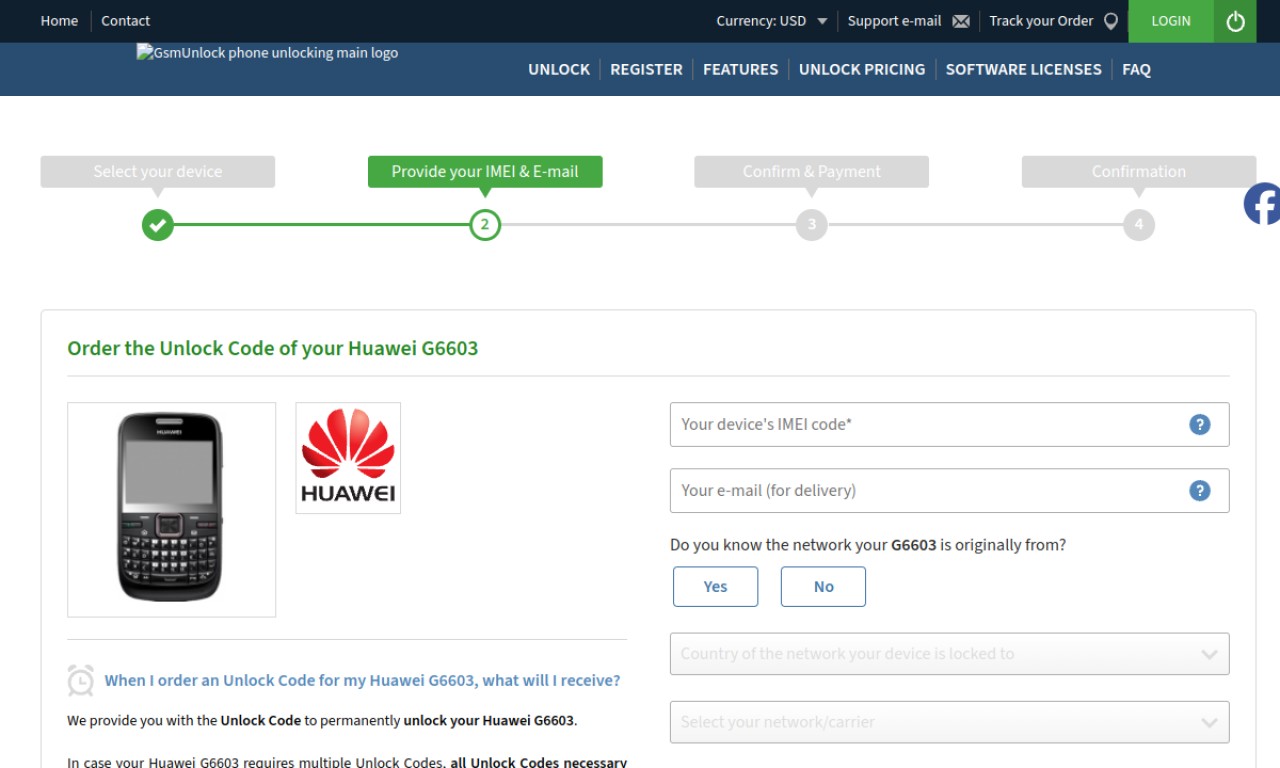
Task: Click the Confirm & Payment step label
Action: pyautogui.click(x=812, y=171)
